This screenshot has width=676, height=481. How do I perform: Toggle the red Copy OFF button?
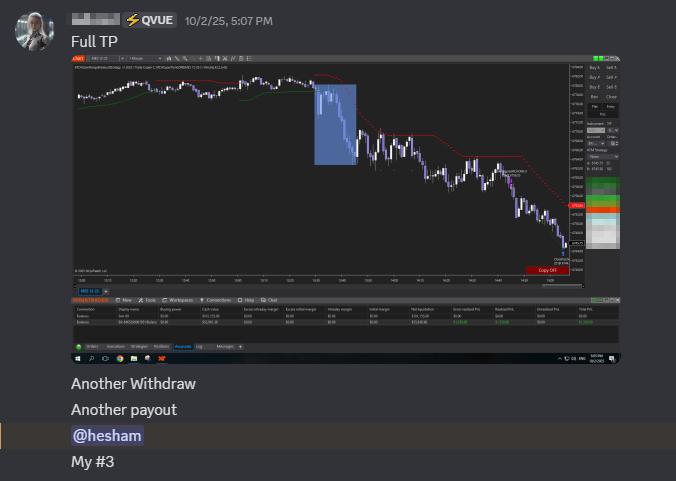(x=547, y=270)
